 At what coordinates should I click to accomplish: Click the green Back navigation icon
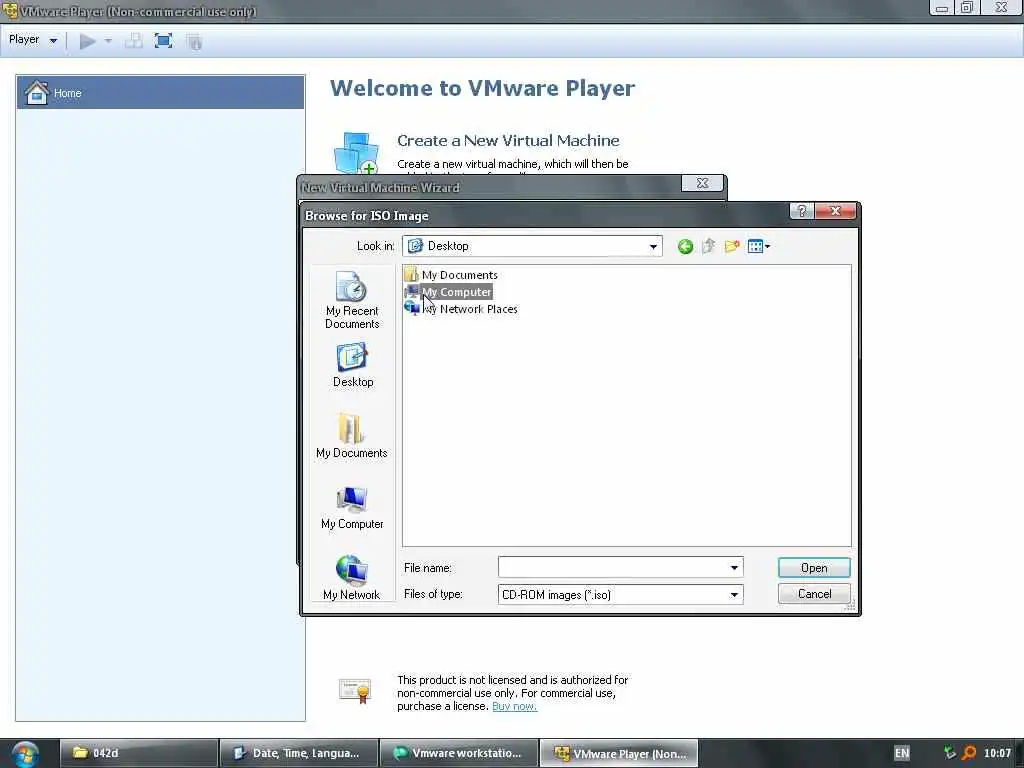(685, 246)
